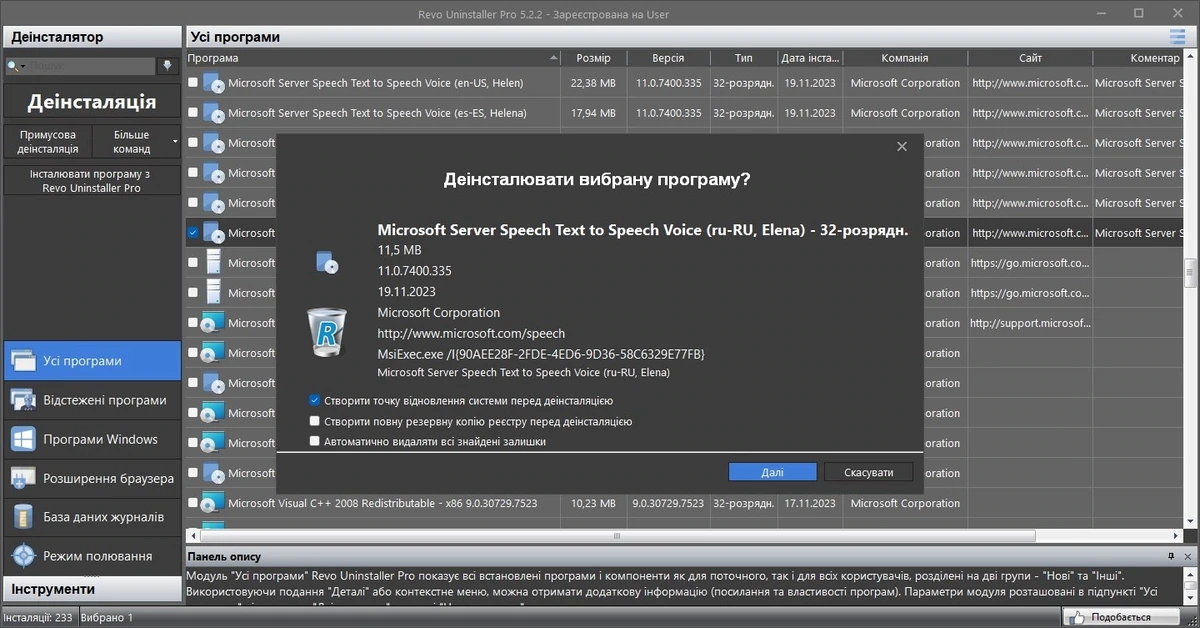Screen dimensions: 1200x628
Task: Click the program icon of the es-ES Helena row
Action: click(x=214, y=113)
